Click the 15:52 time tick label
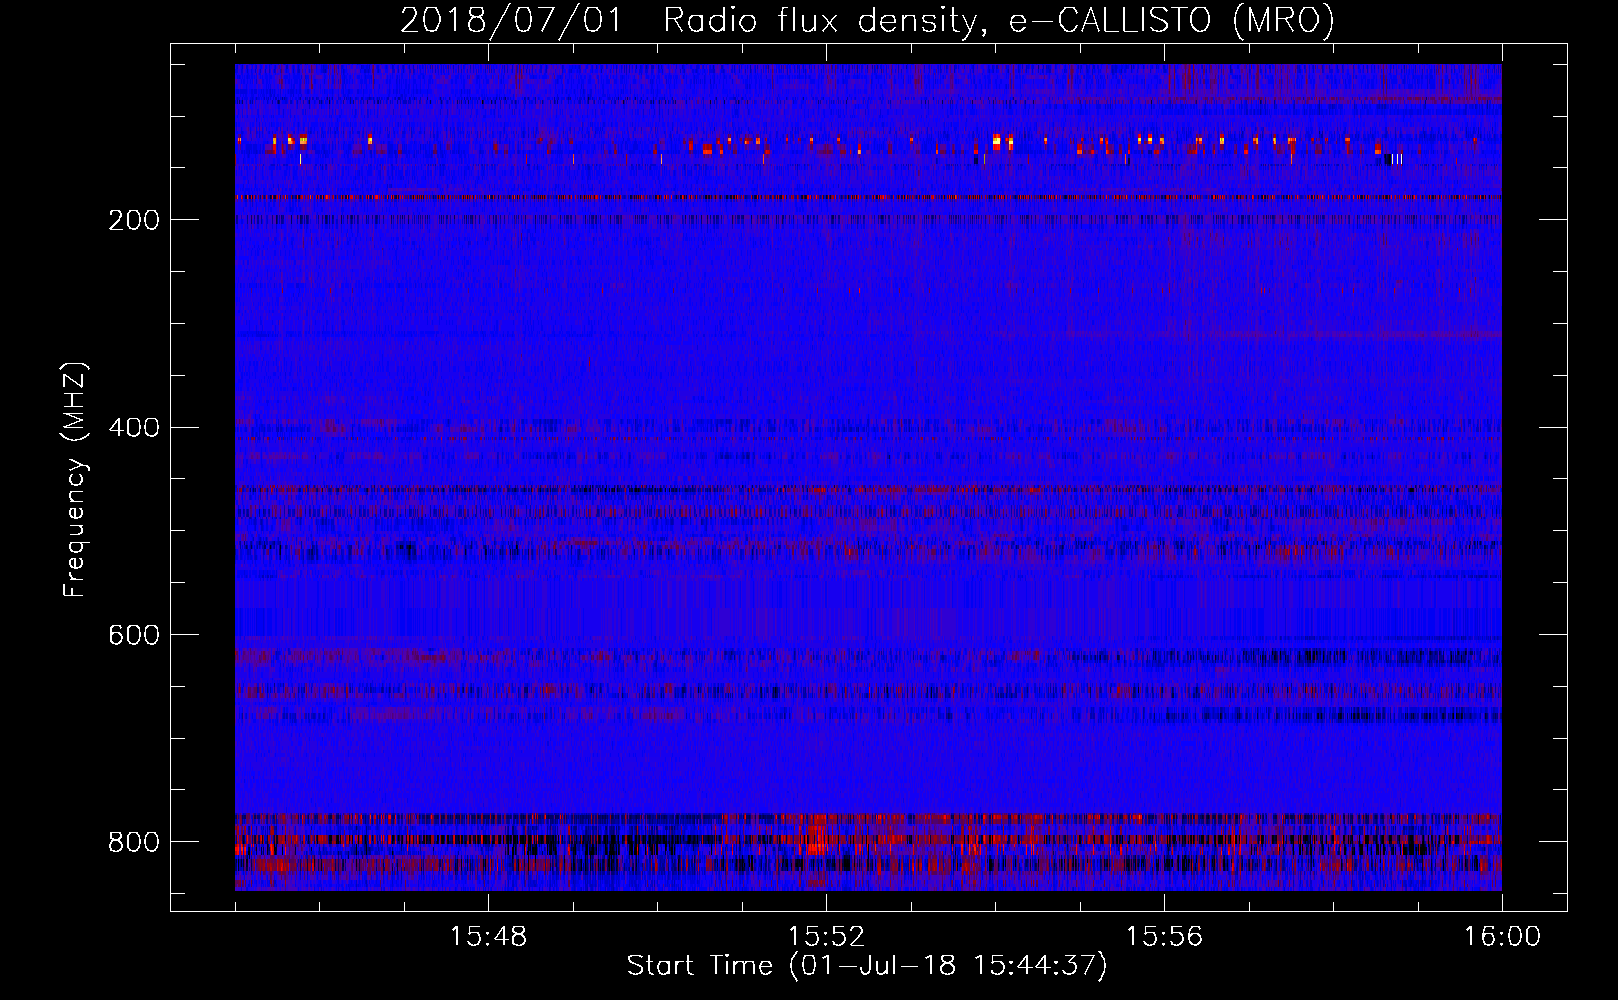This screenshot has width=1618, height=1000. (x=826, y=937)
